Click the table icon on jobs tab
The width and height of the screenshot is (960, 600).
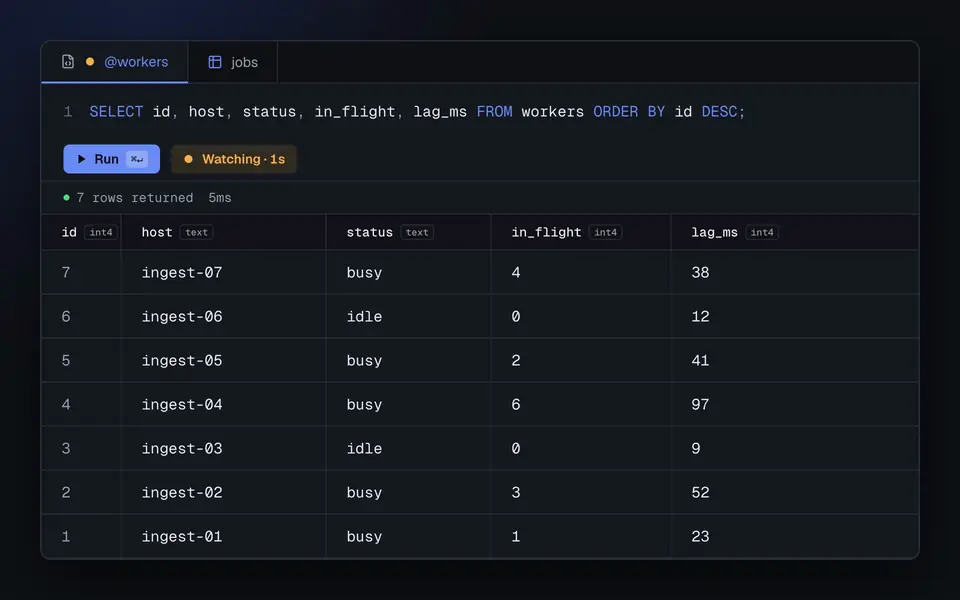215,62
